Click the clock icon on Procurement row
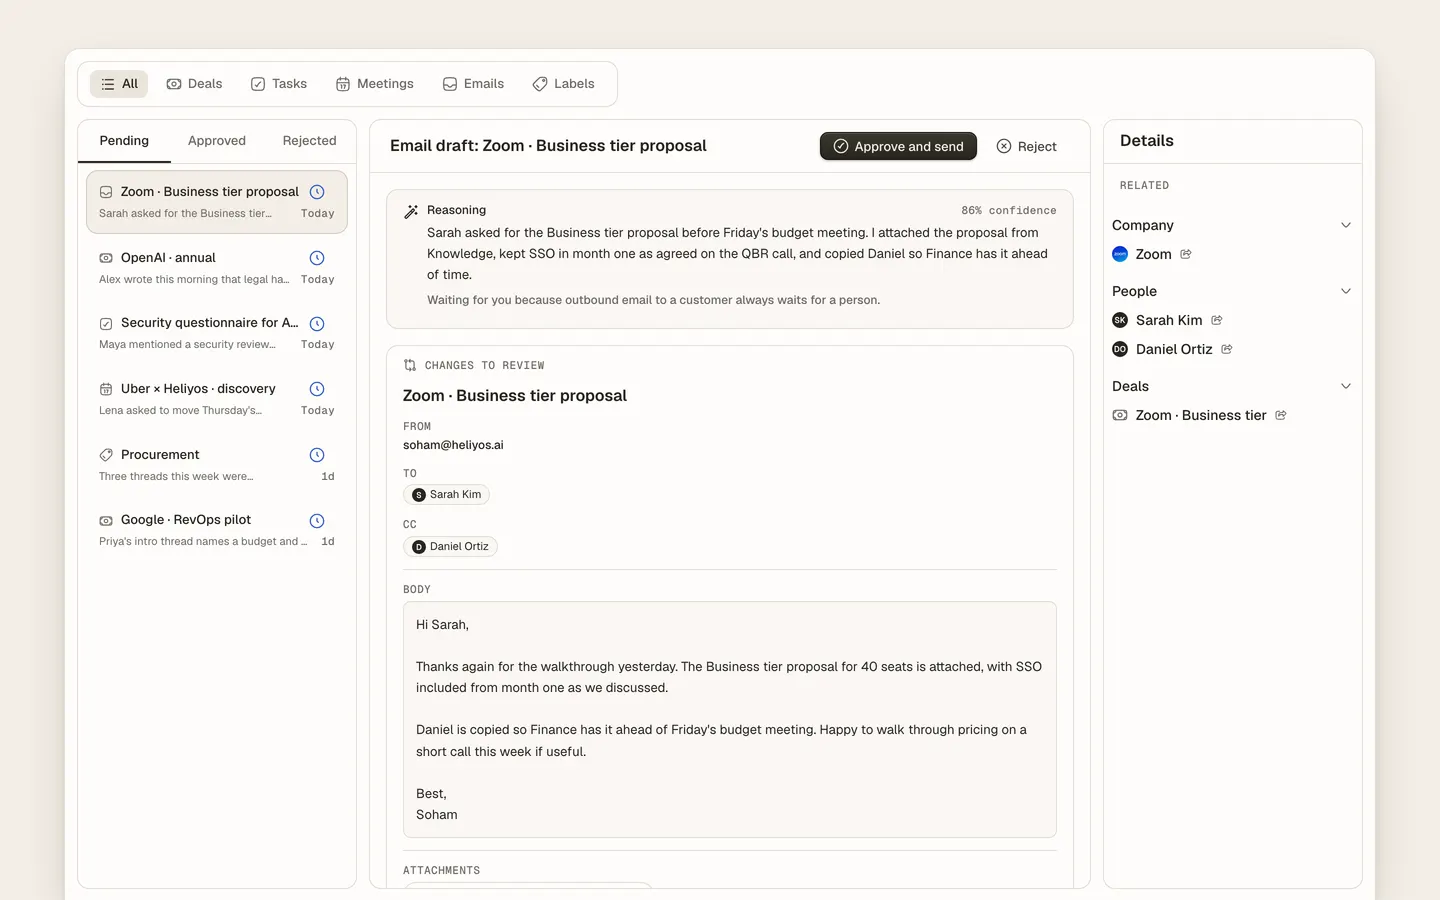Viewport: 1440px width, 900px height. click(x=317, y=455)
